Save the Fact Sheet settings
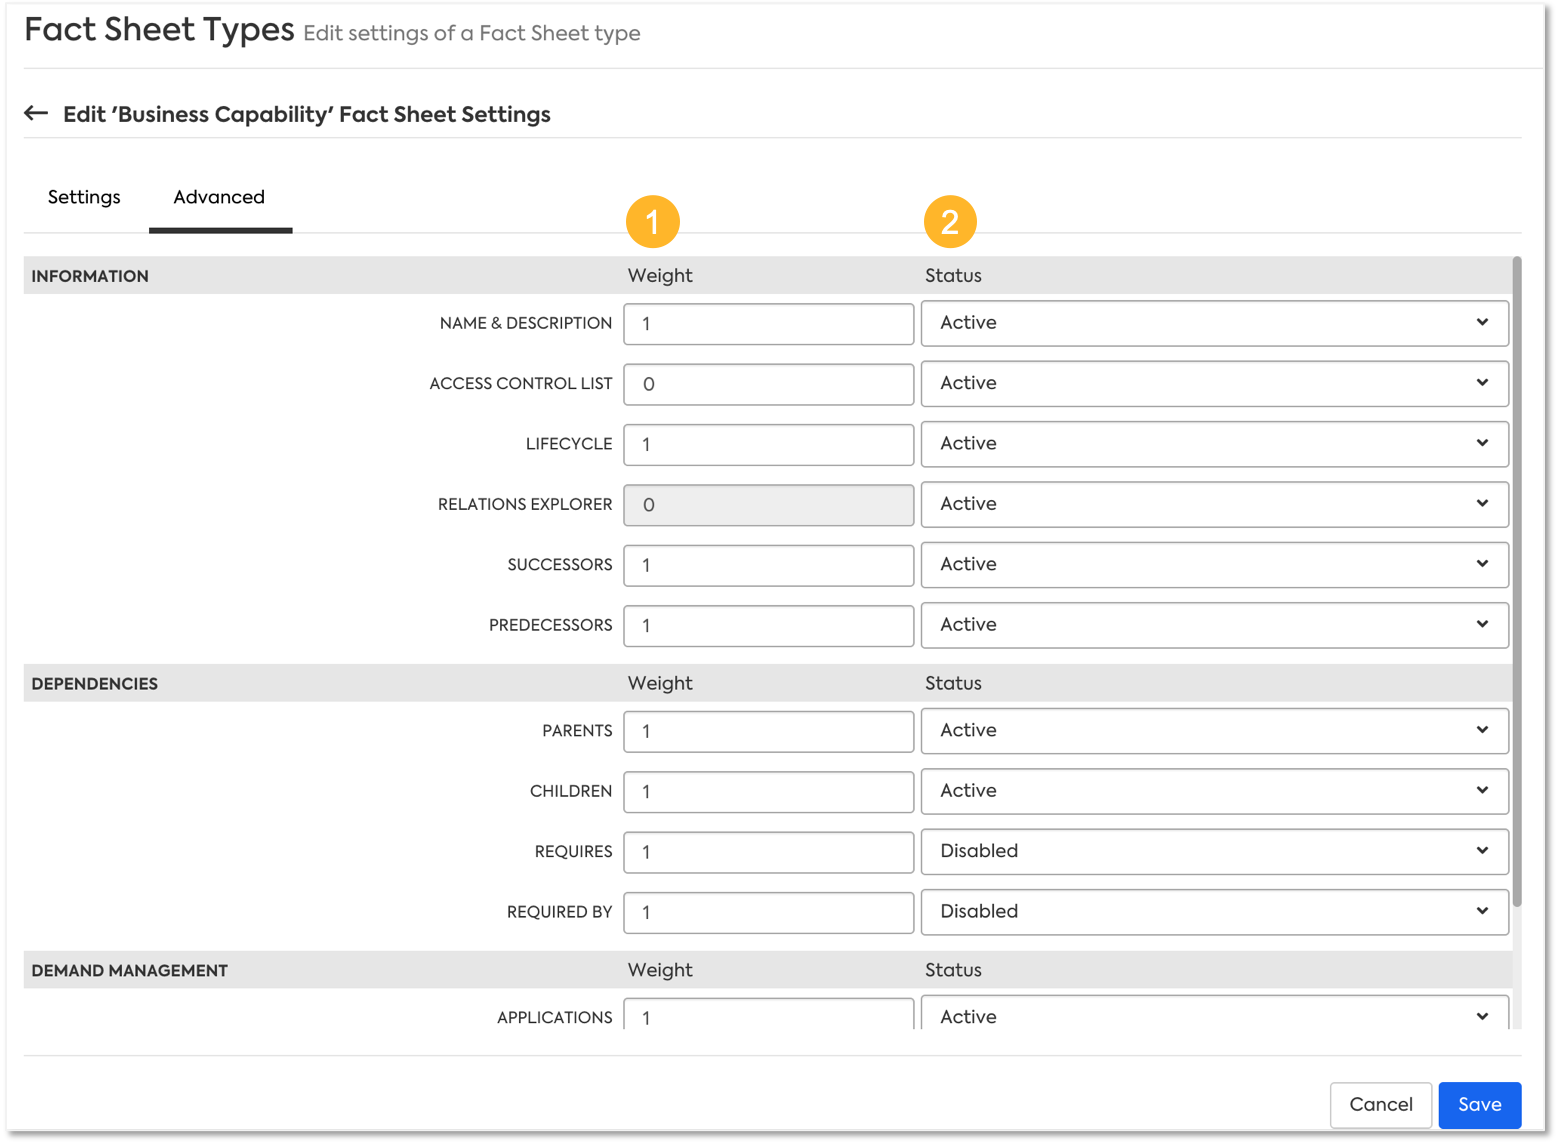This screenshot has height=1143, width=1556. pos(1479,1104)
